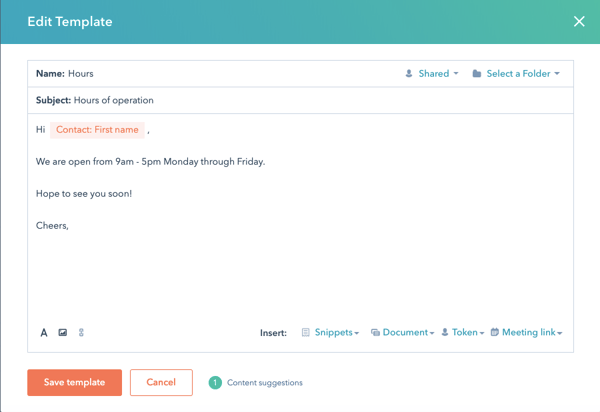
Task: Expand the Meeting link insert menu
Action: (x=527, y=332)
